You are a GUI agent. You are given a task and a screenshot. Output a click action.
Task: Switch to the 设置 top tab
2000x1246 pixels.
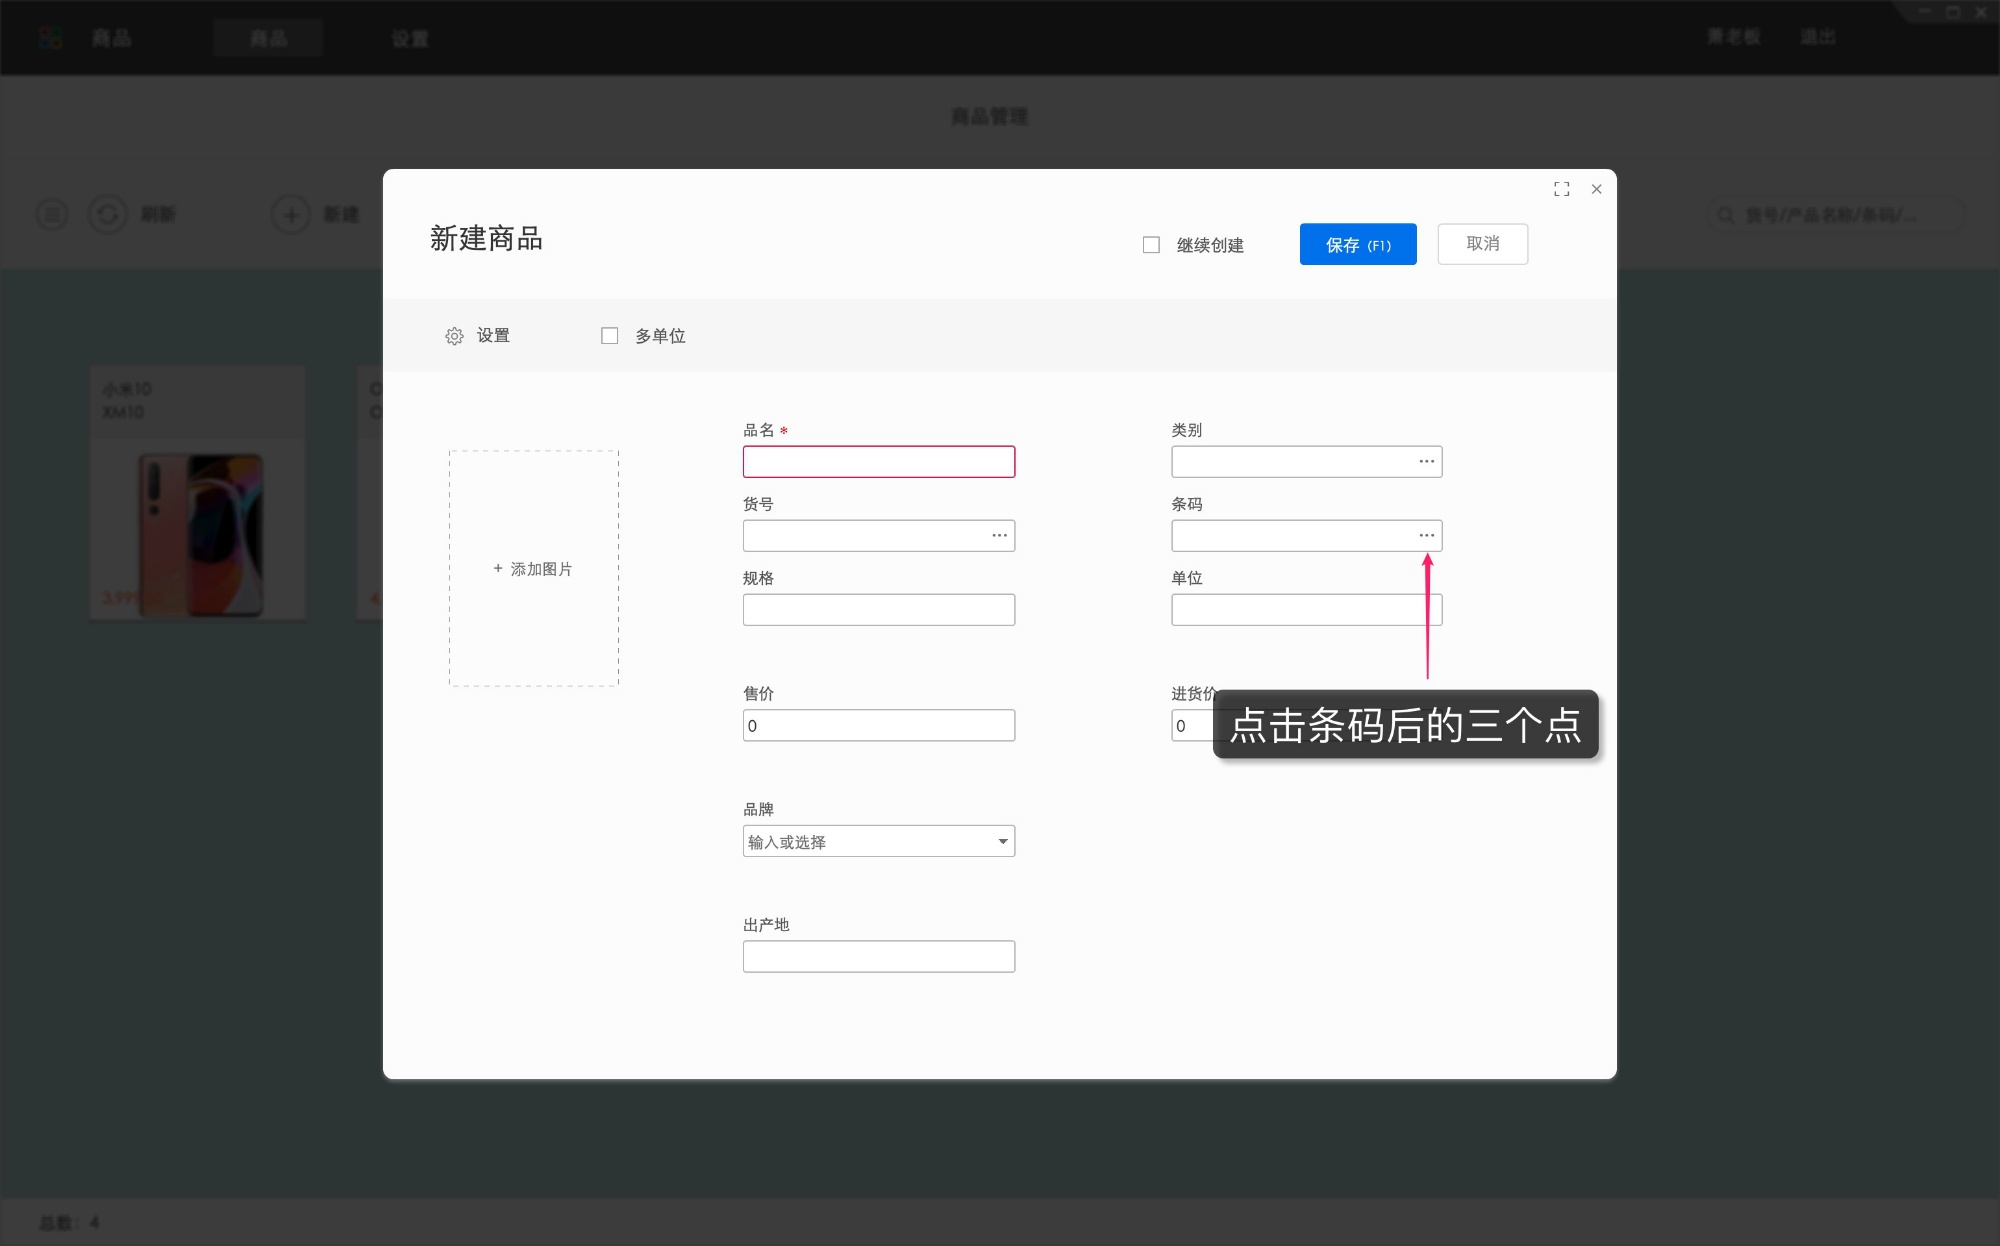click(x=410, y=38)
